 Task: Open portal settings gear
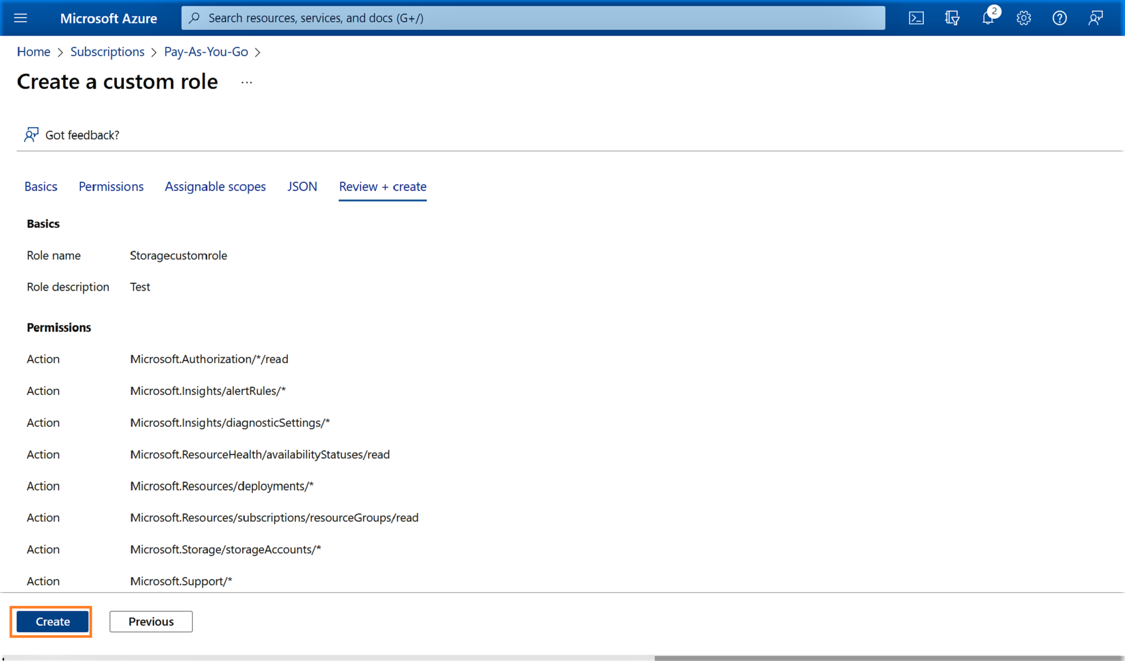point(1024,18)
